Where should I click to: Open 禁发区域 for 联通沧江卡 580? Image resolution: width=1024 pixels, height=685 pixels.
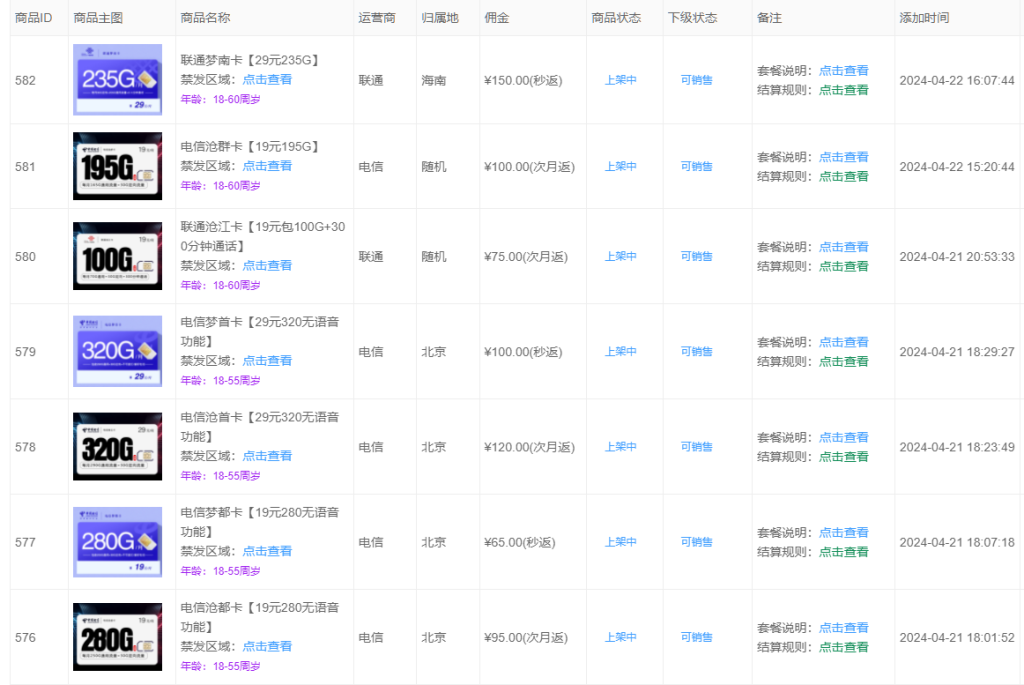266,266
